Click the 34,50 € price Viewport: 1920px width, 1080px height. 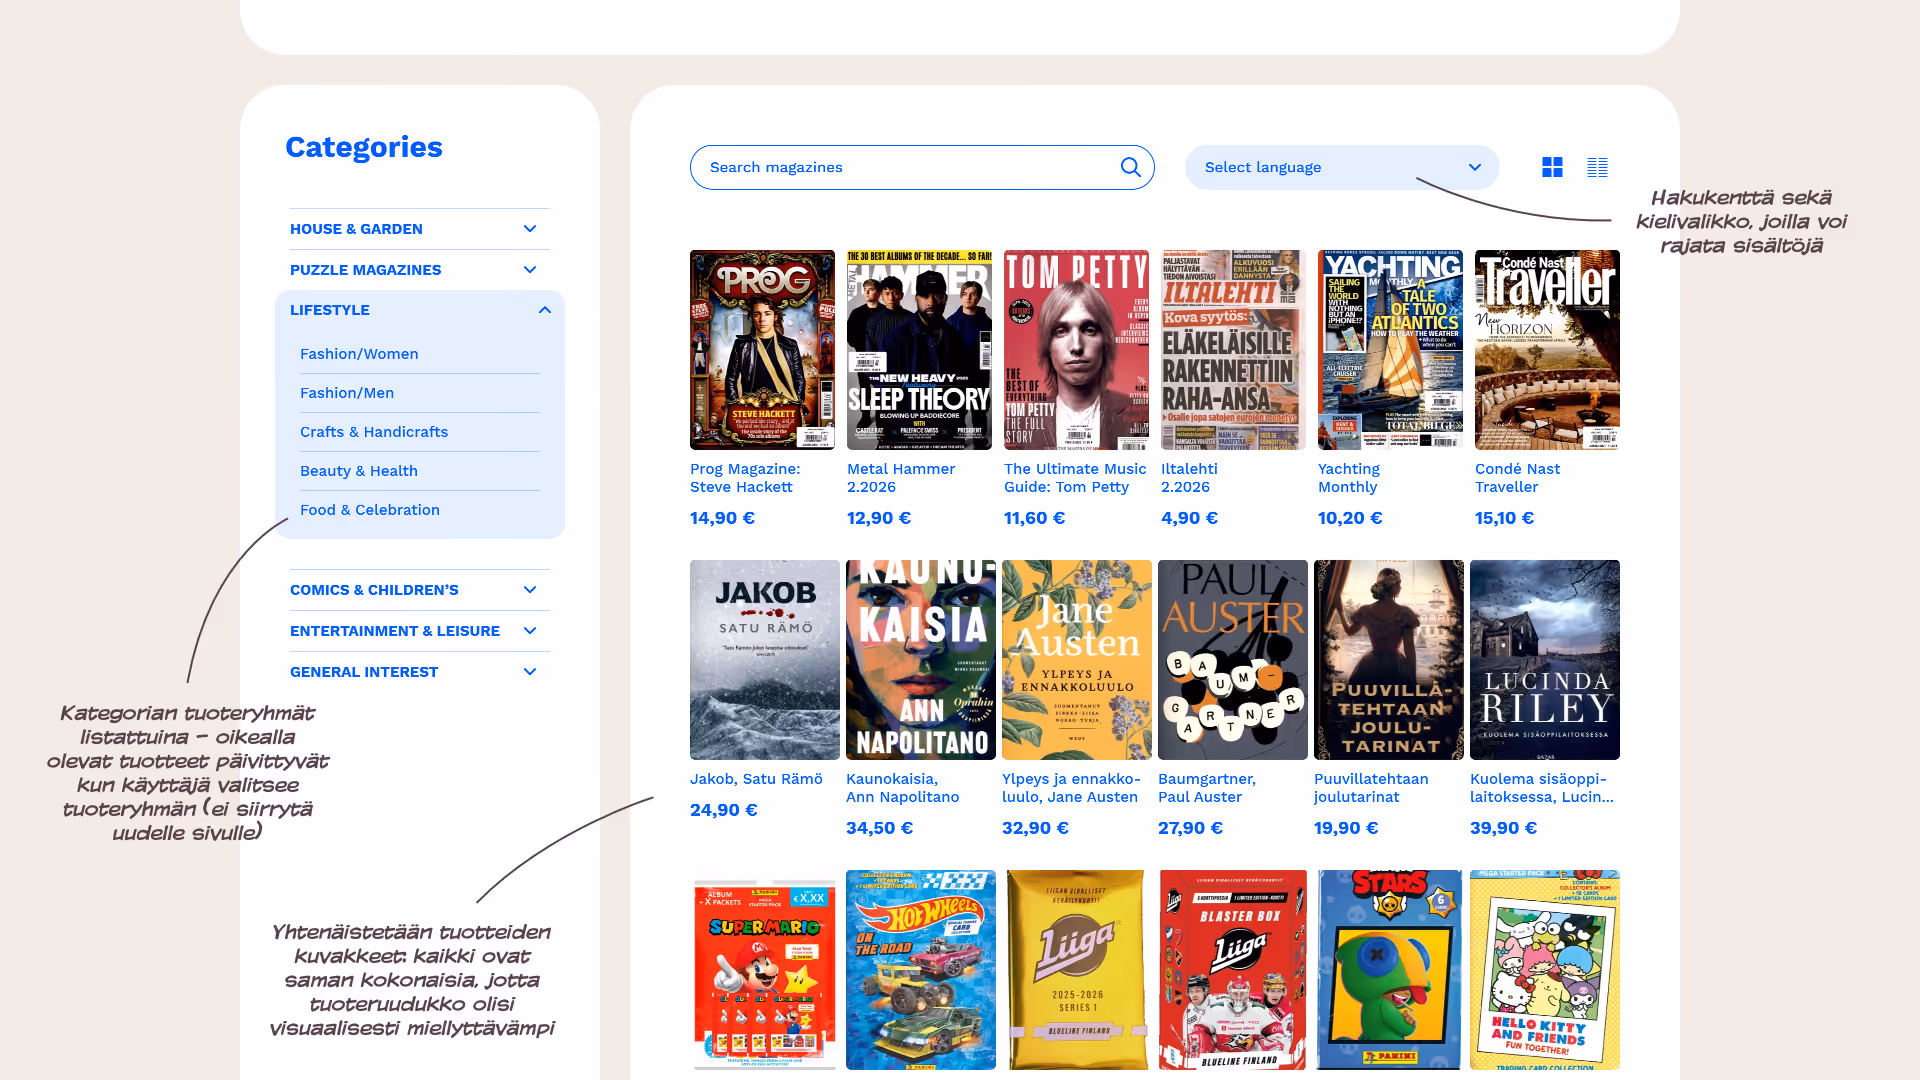pos(880,828)
